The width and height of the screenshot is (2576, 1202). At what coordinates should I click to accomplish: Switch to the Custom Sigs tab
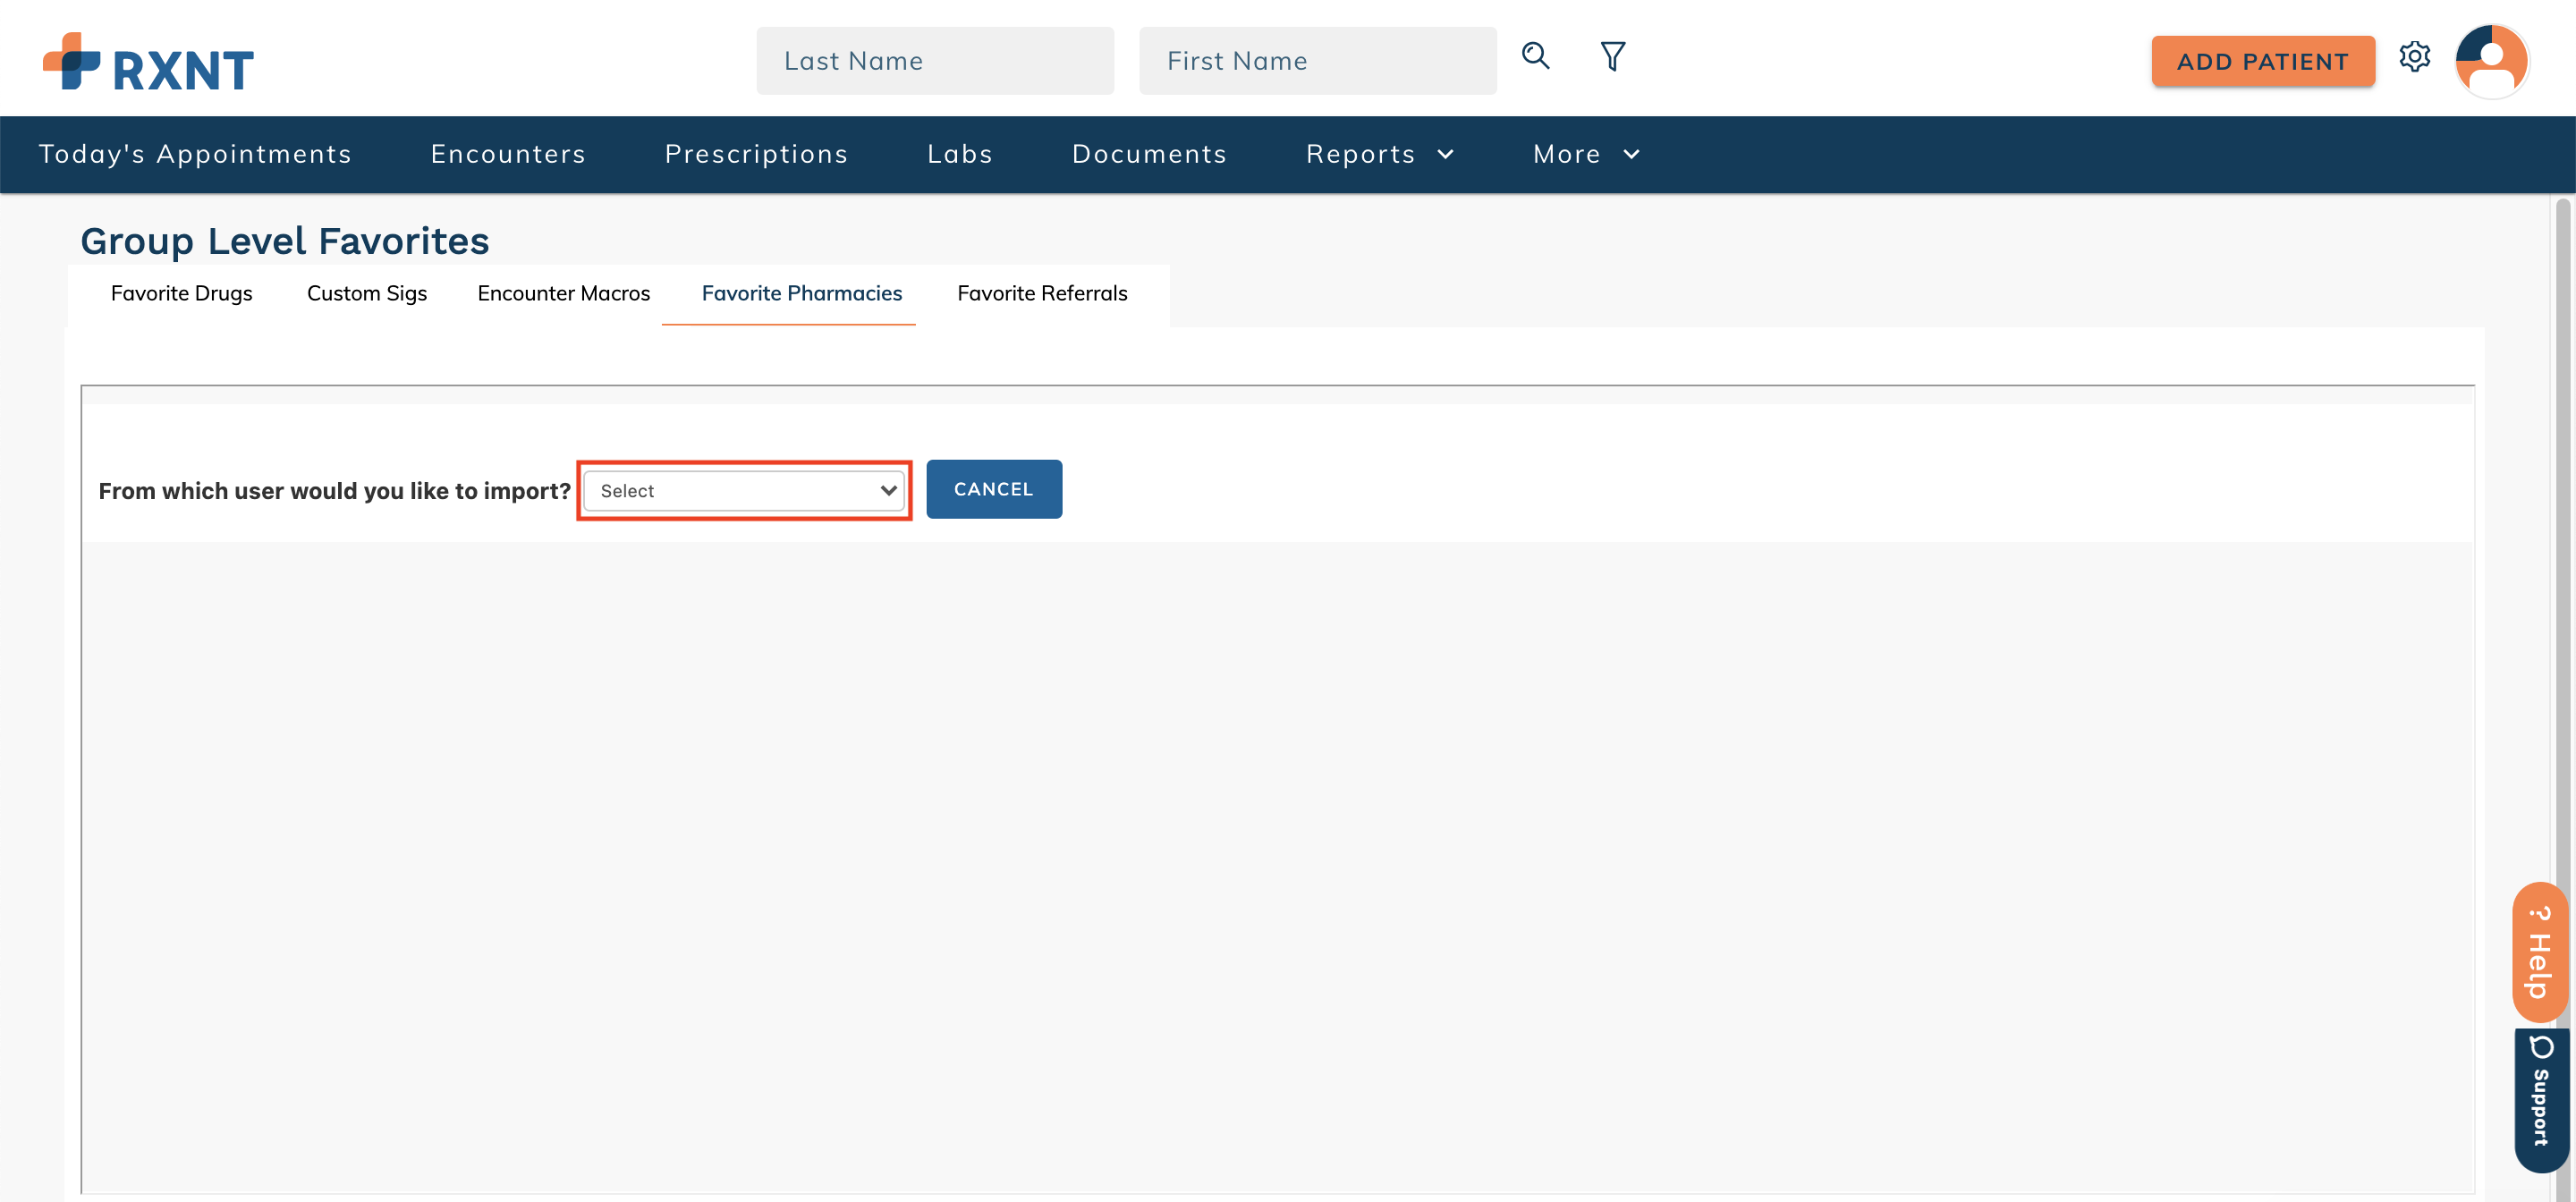pos(366,293)
